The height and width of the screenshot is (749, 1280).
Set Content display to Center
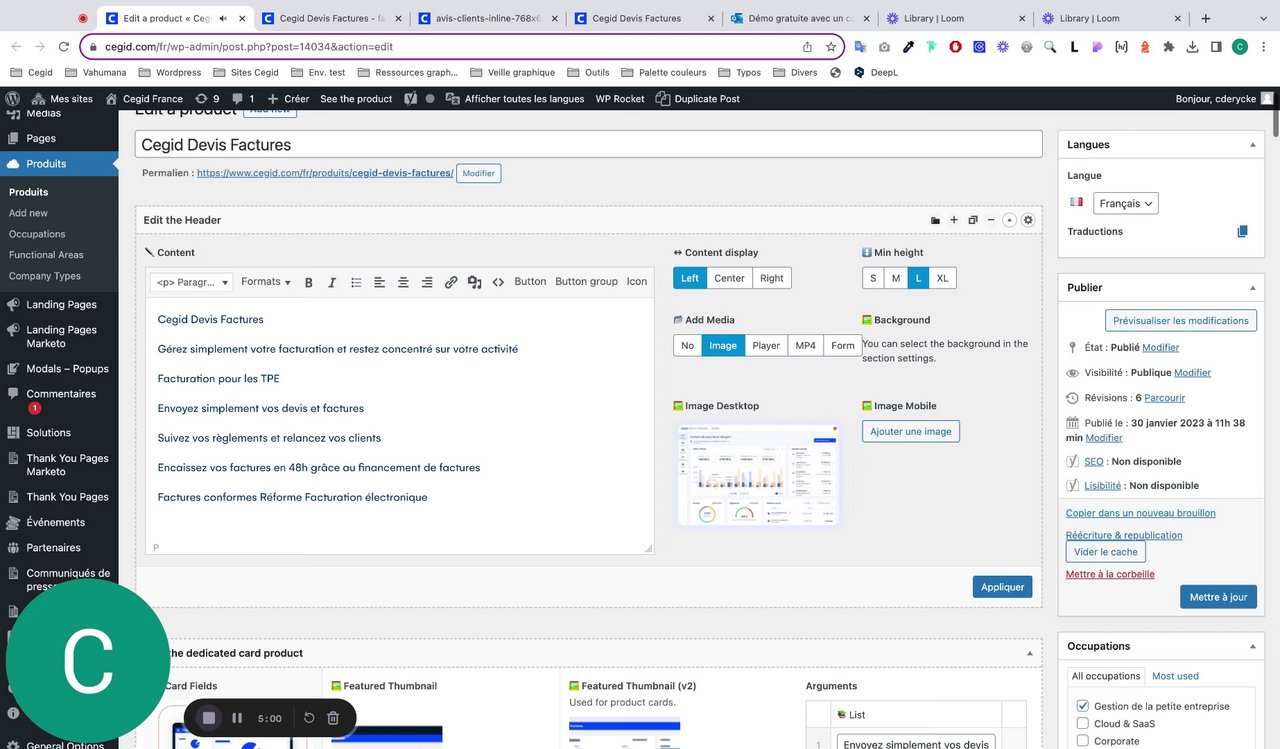click(x=729, y=278)
